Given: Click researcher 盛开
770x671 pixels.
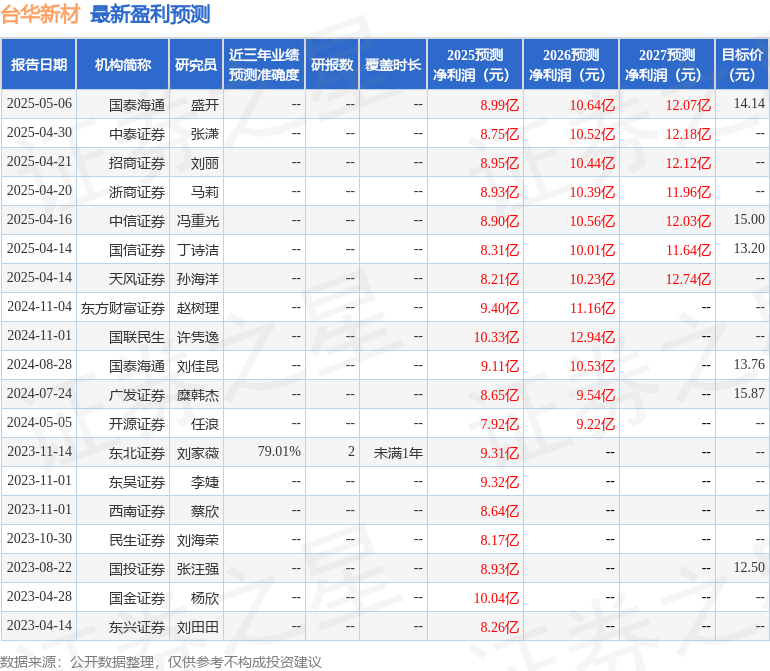Looking at the screenshot, I should pos(205,105).
